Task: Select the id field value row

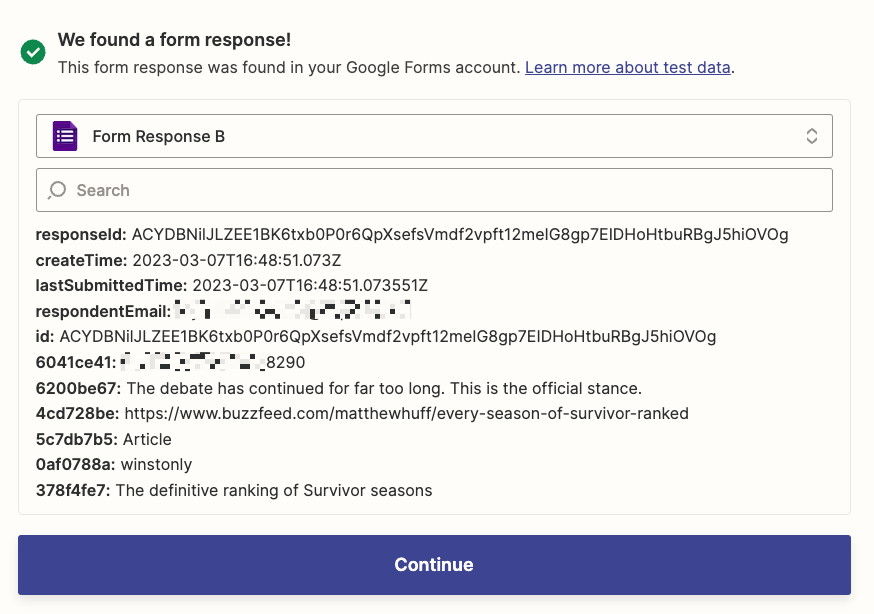Action: point(376,336)
